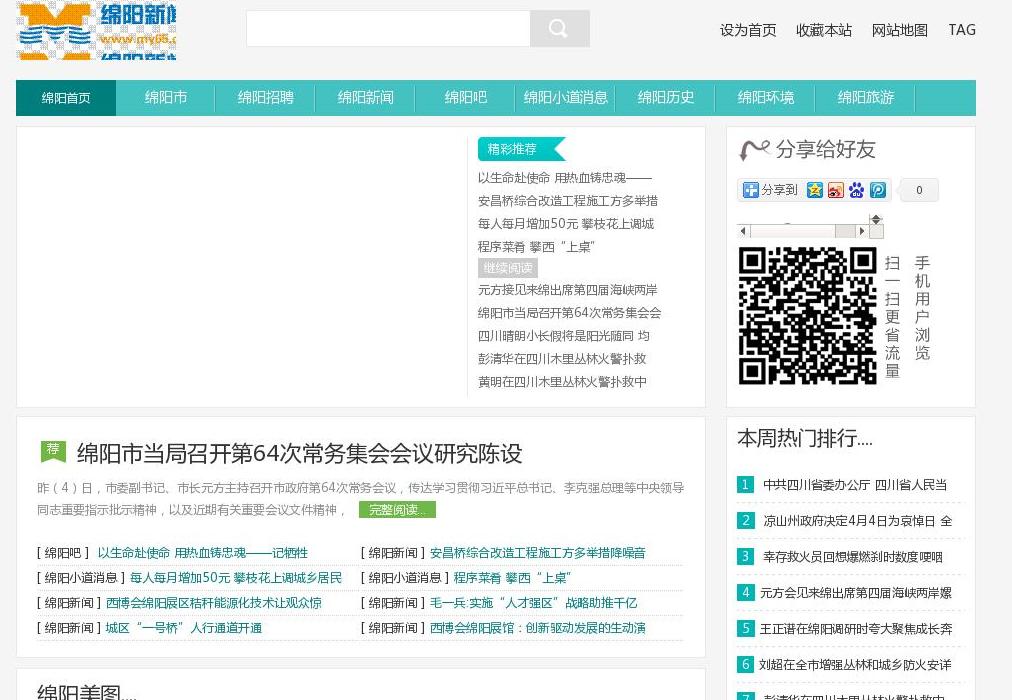Open article 每人每月增加50元 攀枝花上调城乡居民

point(236,578)
